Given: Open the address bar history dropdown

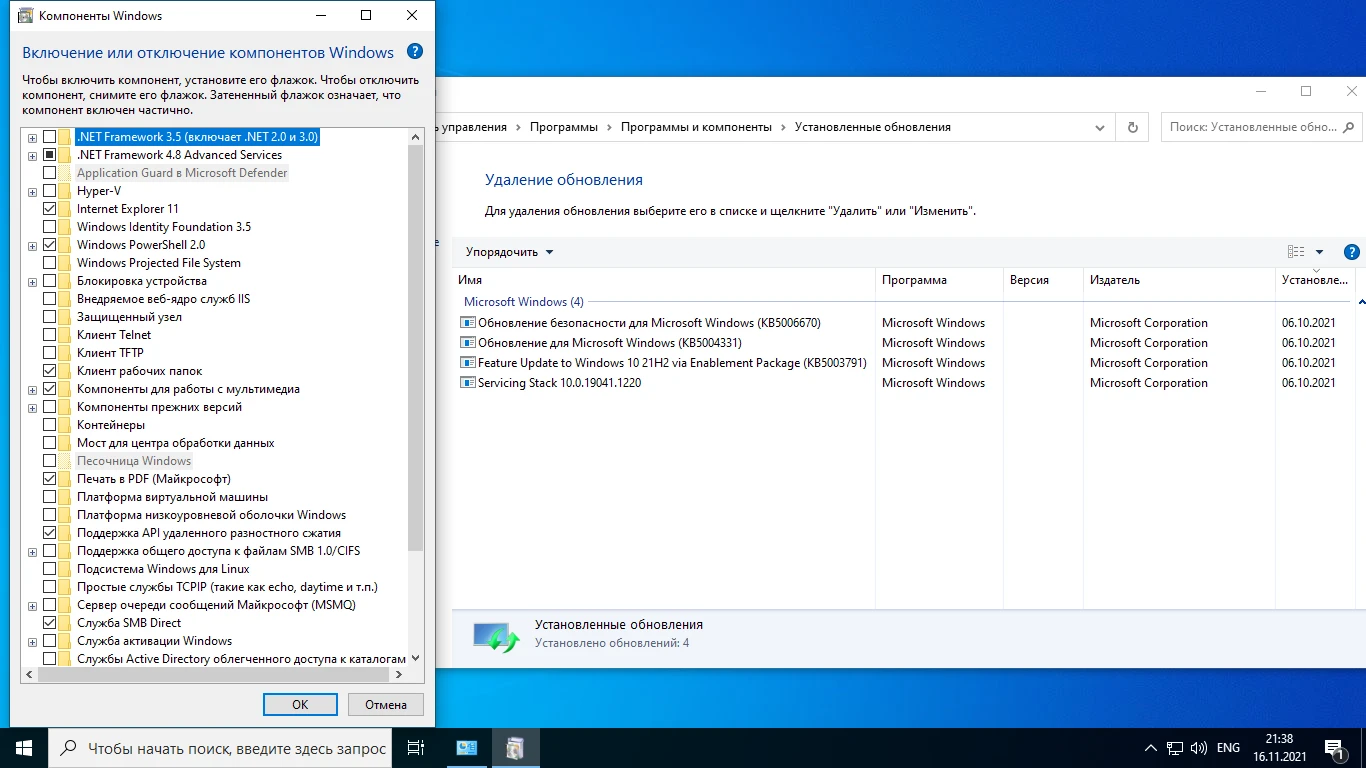Looking at the screenshot, I should pos(1100,127).
